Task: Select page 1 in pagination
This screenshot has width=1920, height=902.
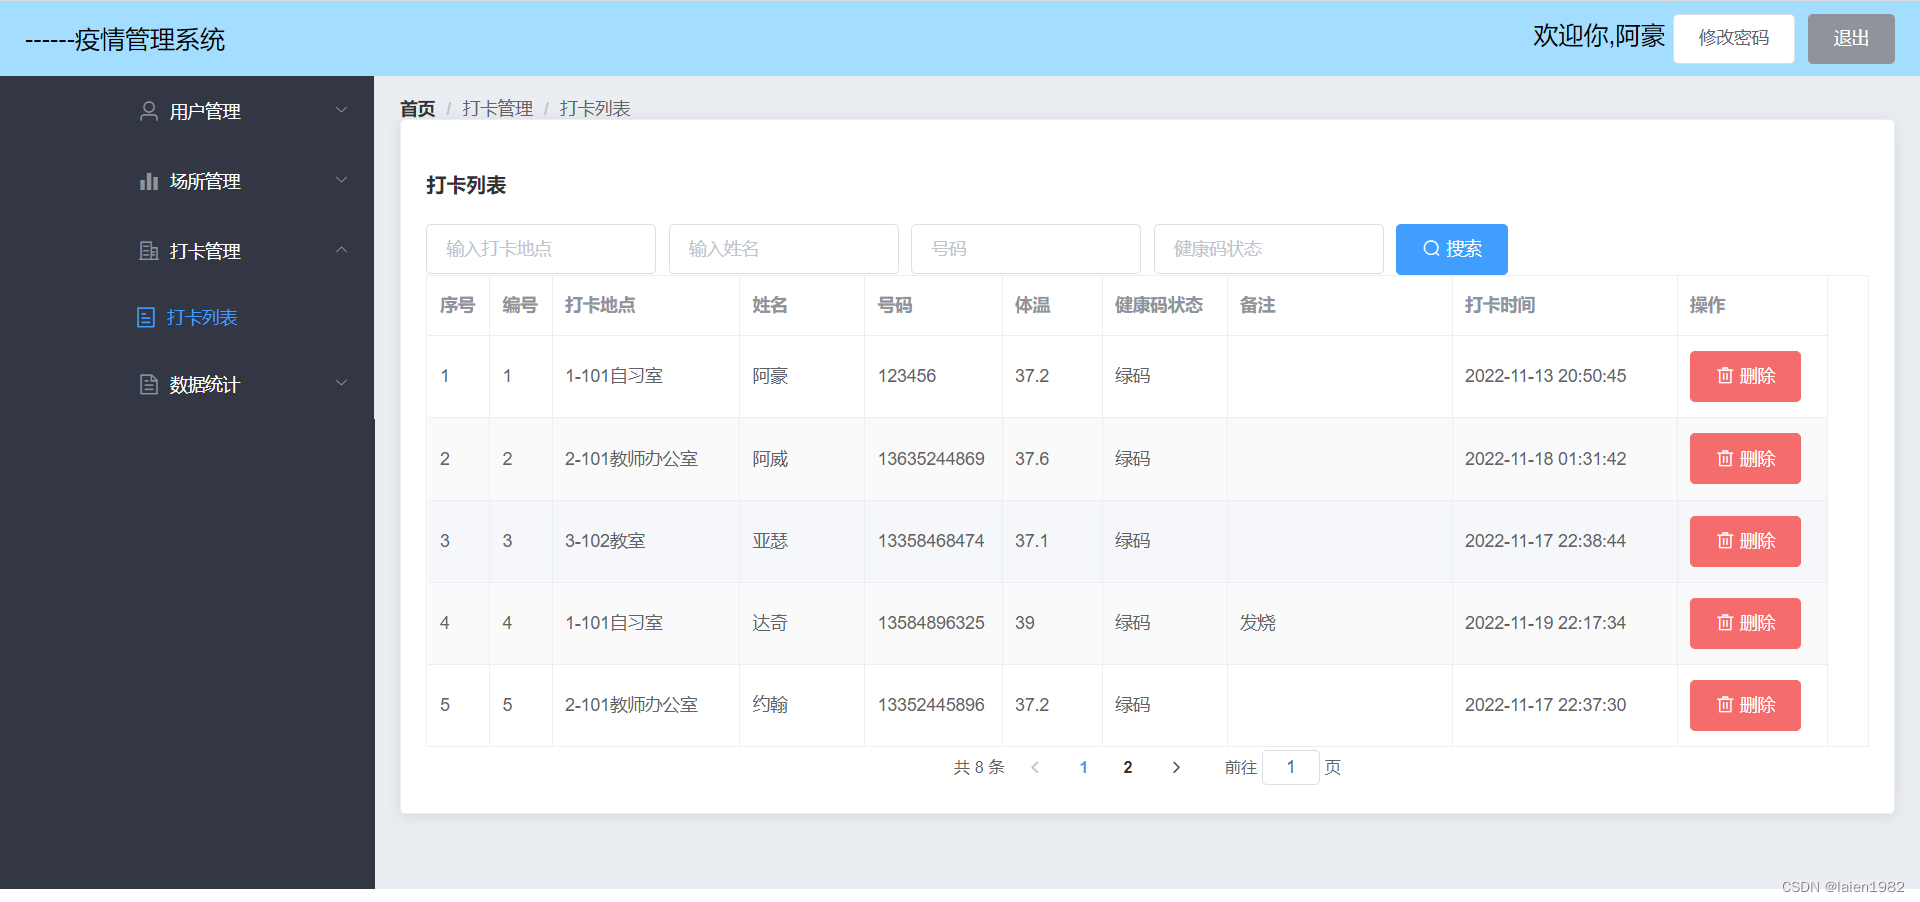Action: pyautogui.click(x=1083, y=767)
